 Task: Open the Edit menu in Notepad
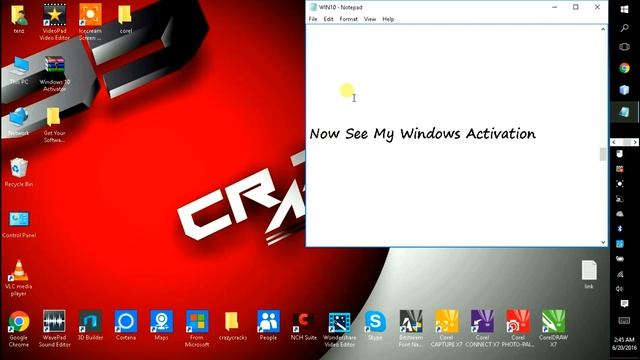tap(329, 19)
